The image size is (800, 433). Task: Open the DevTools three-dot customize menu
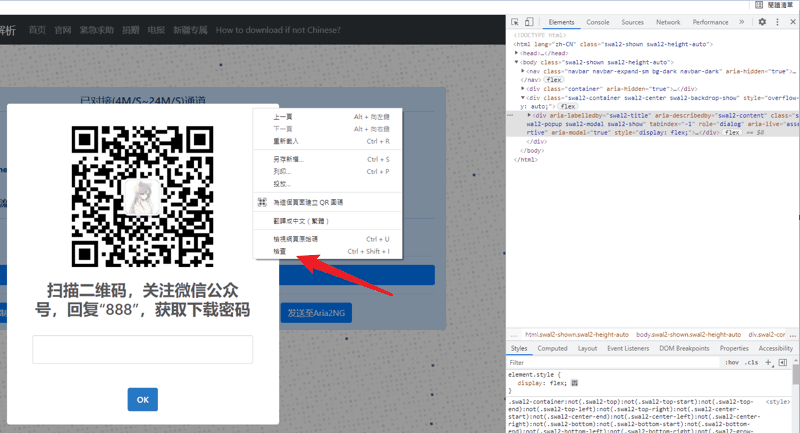(x=778, y=22)
